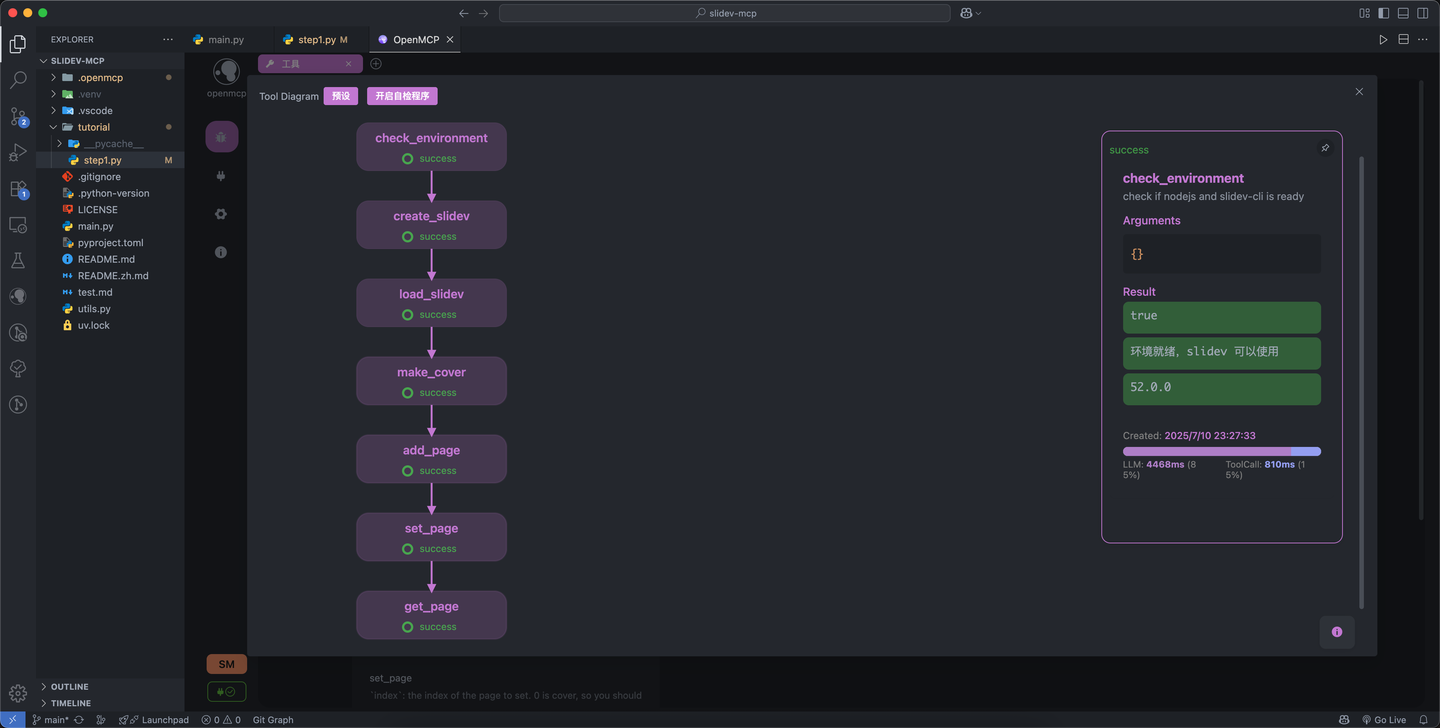This screenshot has width=1440, height=728.
Task: Expand the .vscode folder
Action: tap(110, 111)
